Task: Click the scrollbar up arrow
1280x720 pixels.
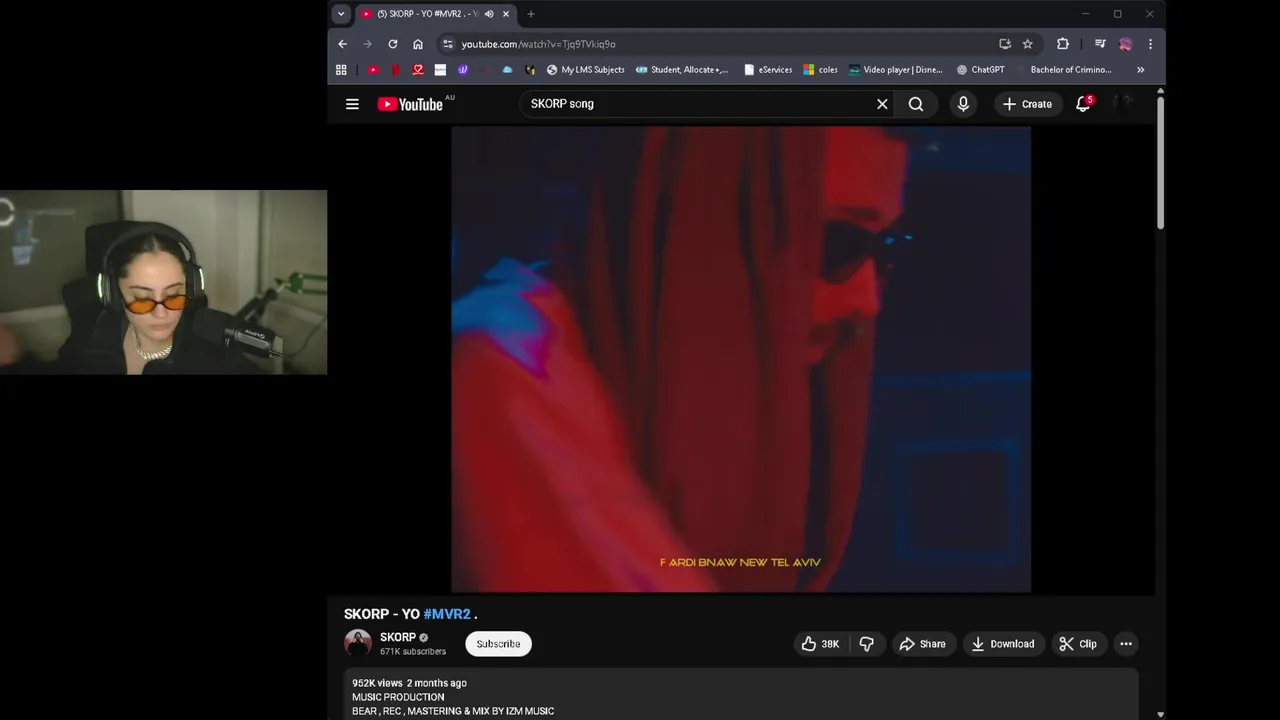Action: (x=1160, y=91)
